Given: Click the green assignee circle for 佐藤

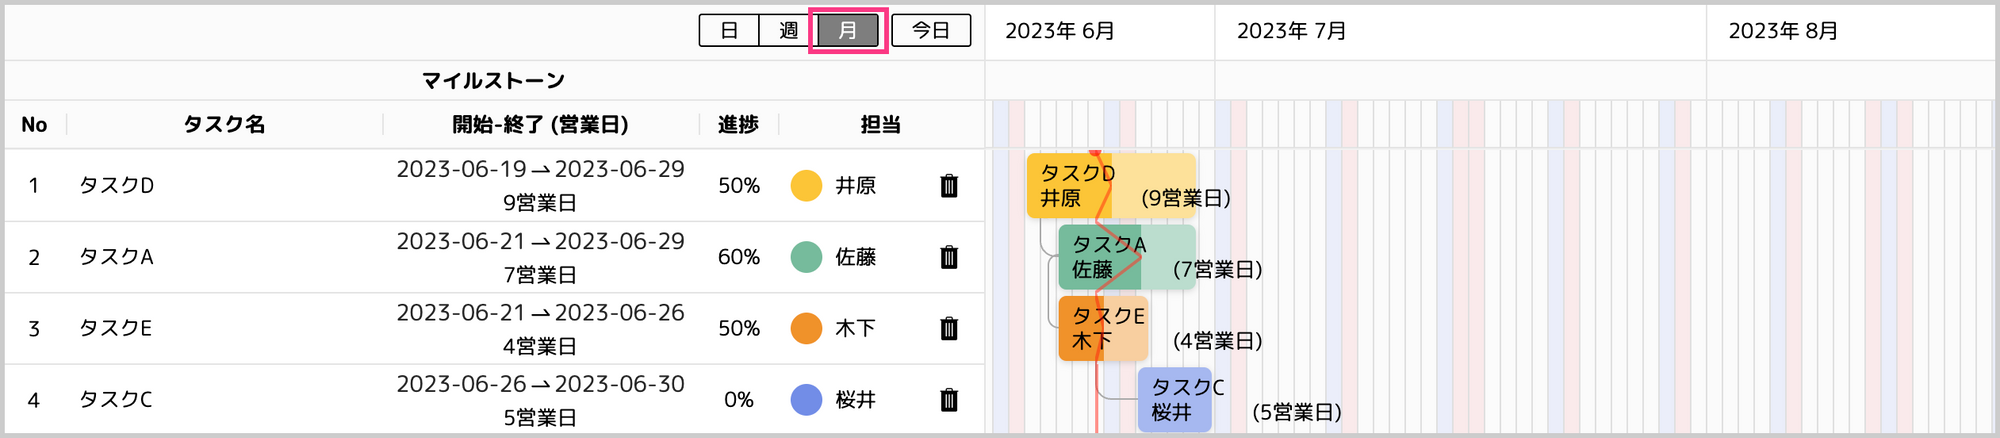Looking at the screenshot, I should point(806,257).
